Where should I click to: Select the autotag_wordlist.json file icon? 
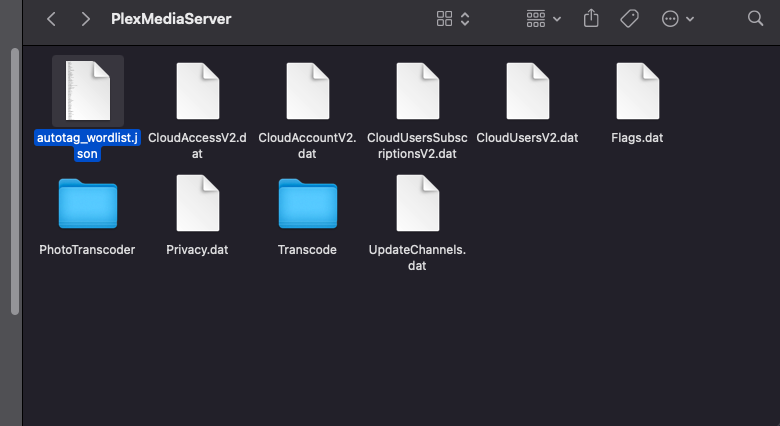[88, 91]
